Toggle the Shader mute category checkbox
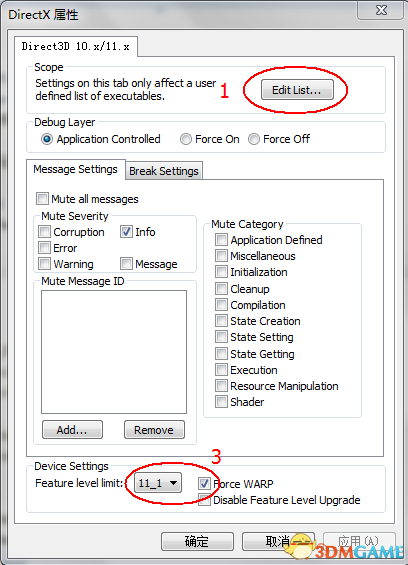The height and width of the screenshot is (565, 408). click(221, 401)
